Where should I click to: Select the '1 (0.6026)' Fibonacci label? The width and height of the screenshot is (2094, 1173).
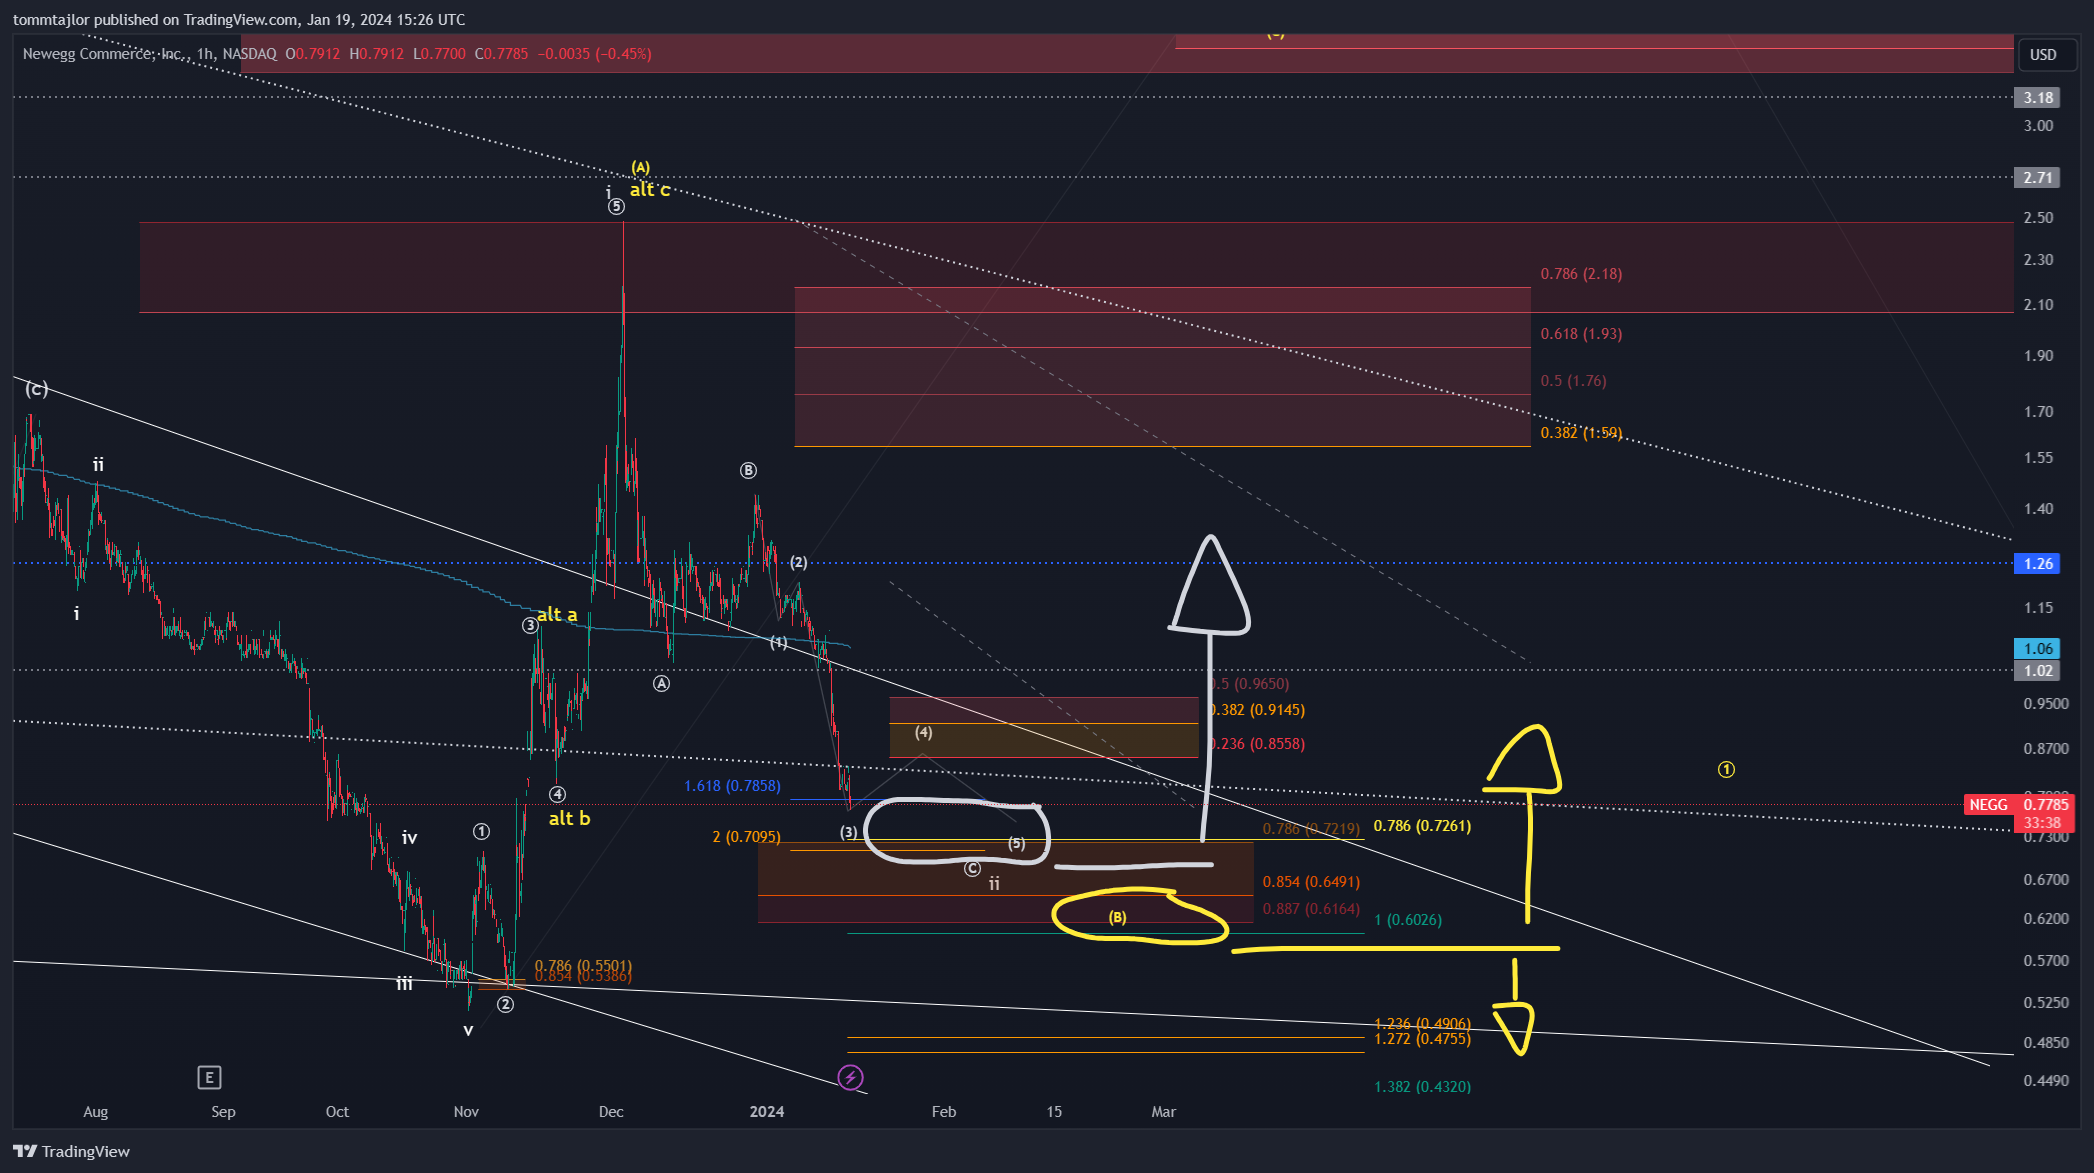(1408, 919)
